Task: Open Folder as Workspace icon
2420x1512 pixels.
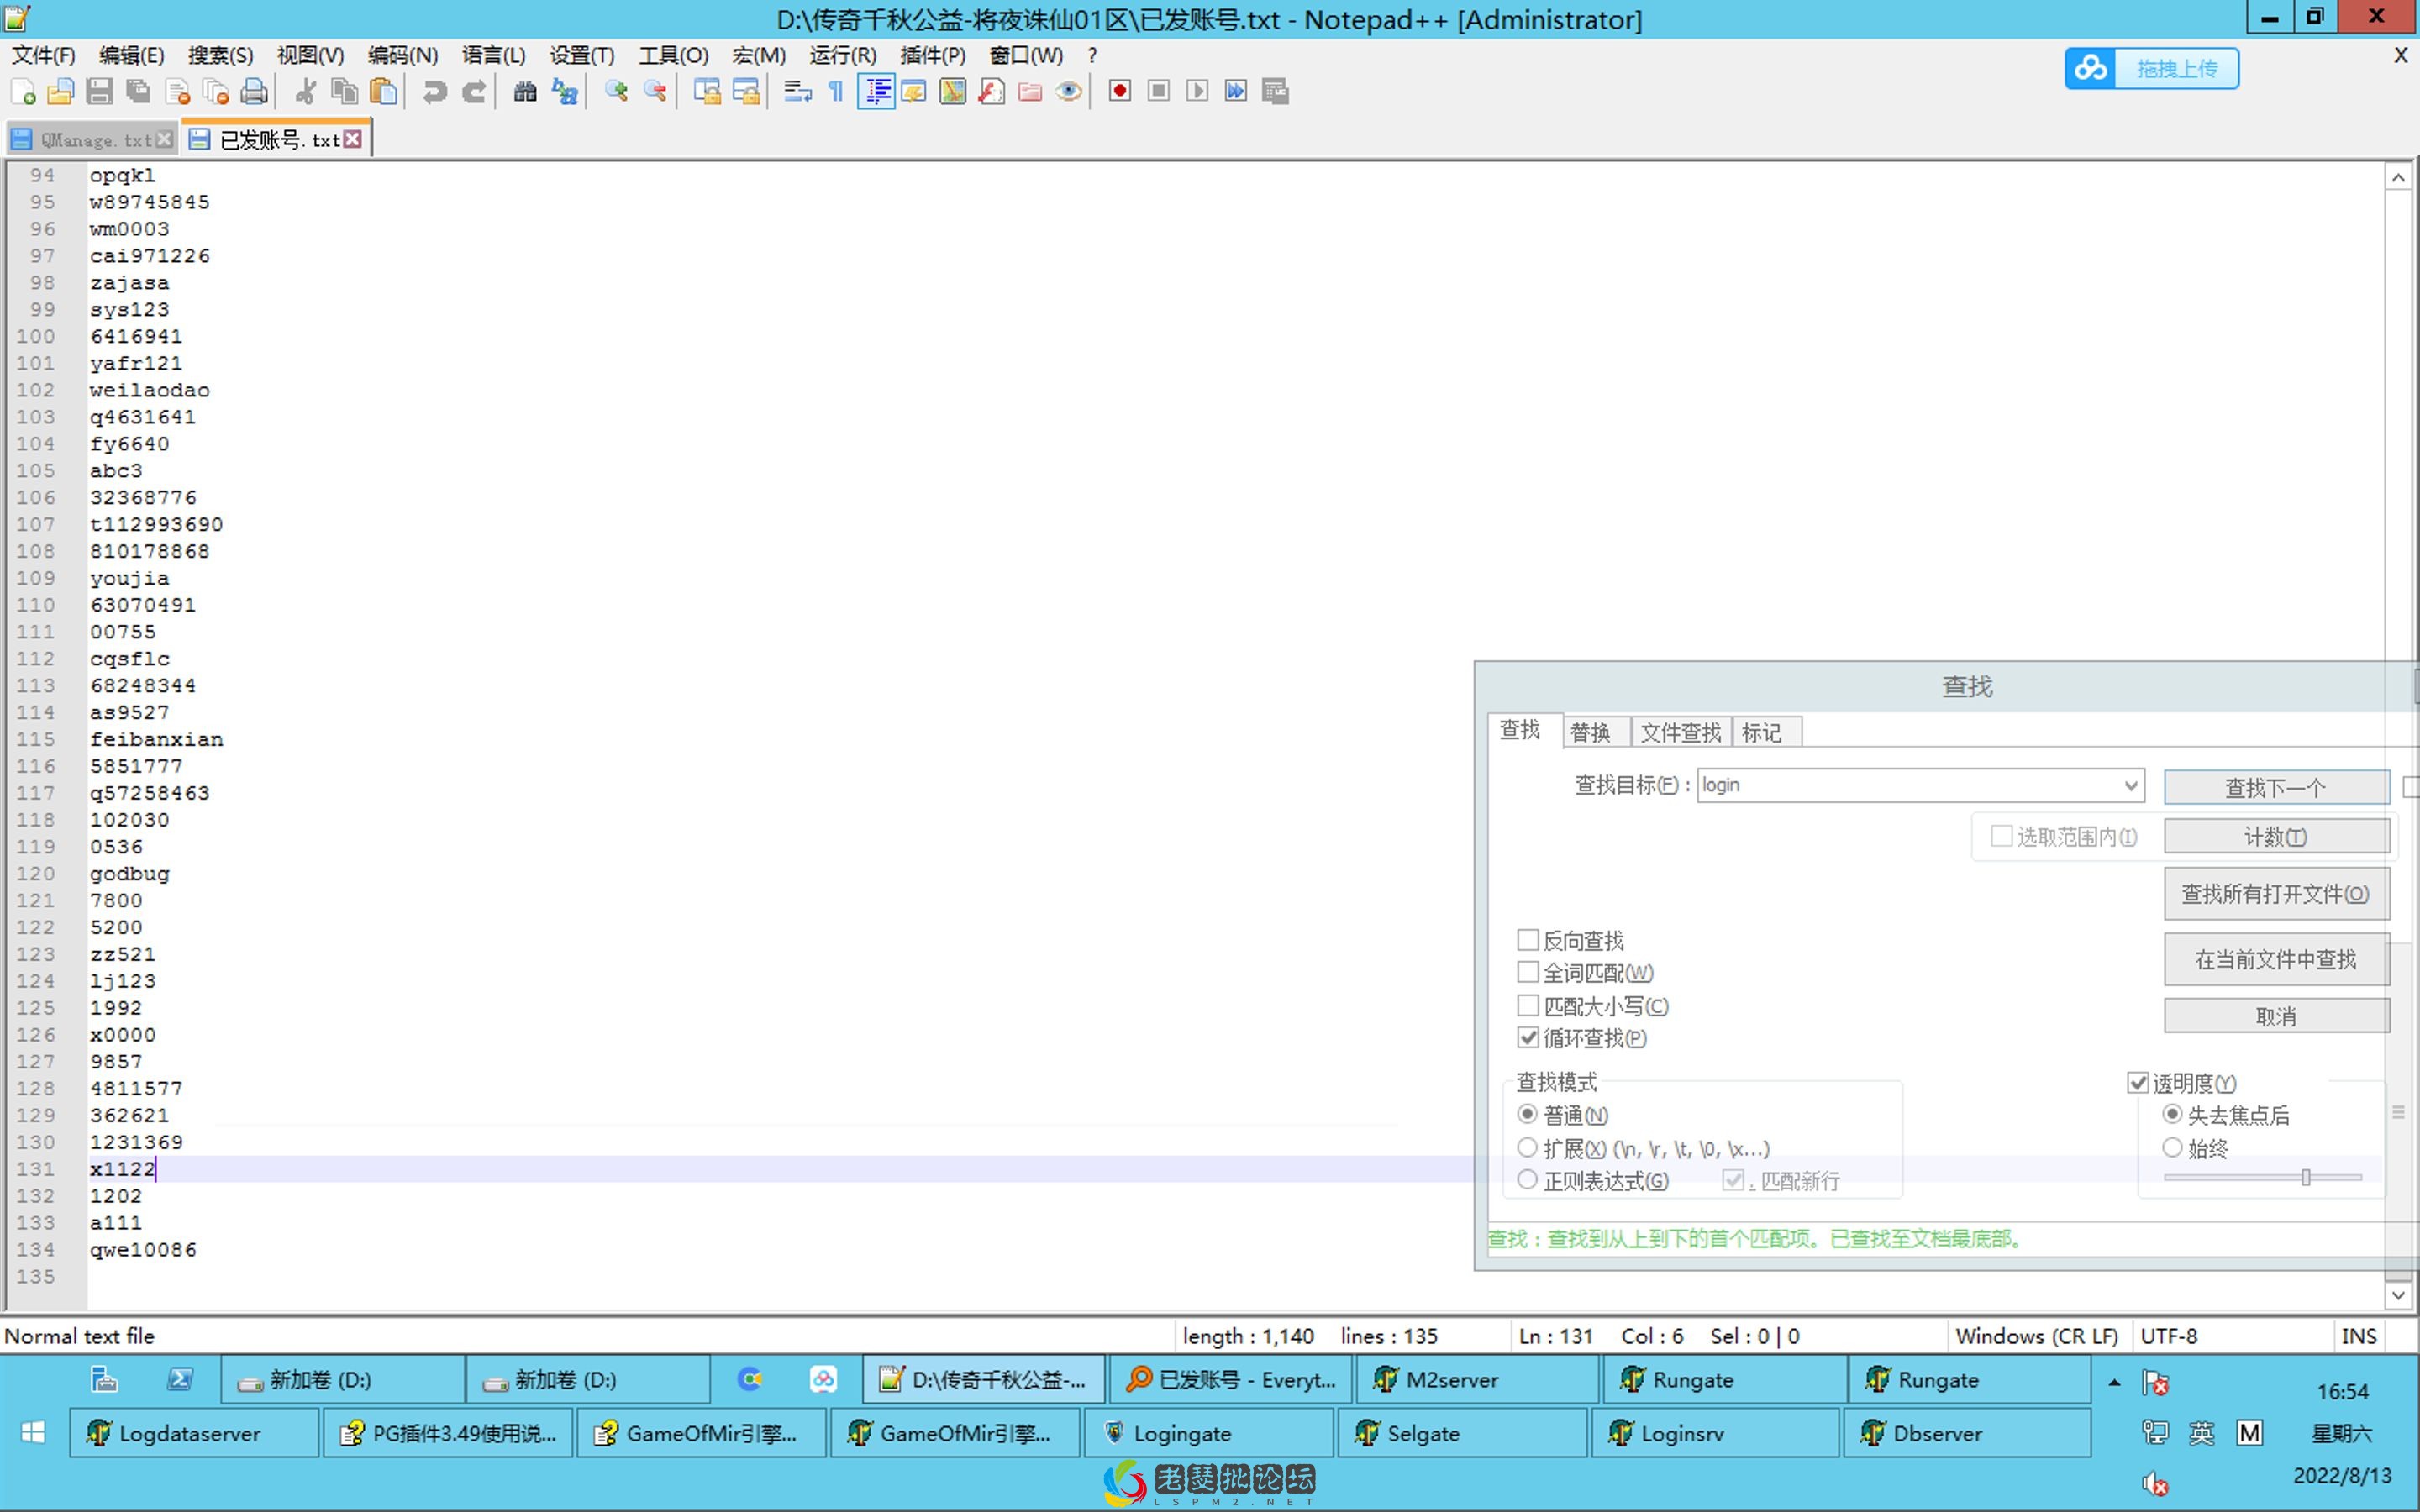Action: click(x=1030, y=92)
